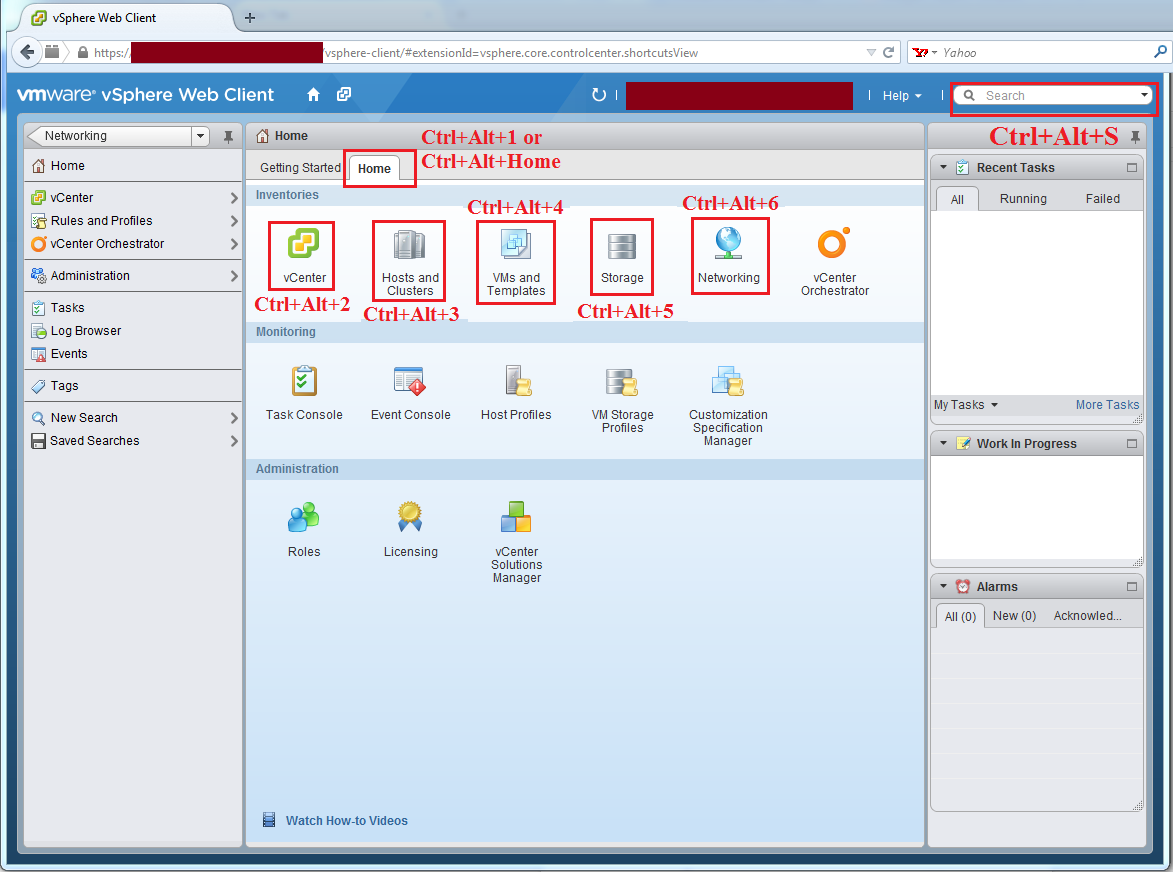This screenshot has height=872, width=1173.
Task: Expand vCenter in the navigator
Action: click(x=234, y=197)
